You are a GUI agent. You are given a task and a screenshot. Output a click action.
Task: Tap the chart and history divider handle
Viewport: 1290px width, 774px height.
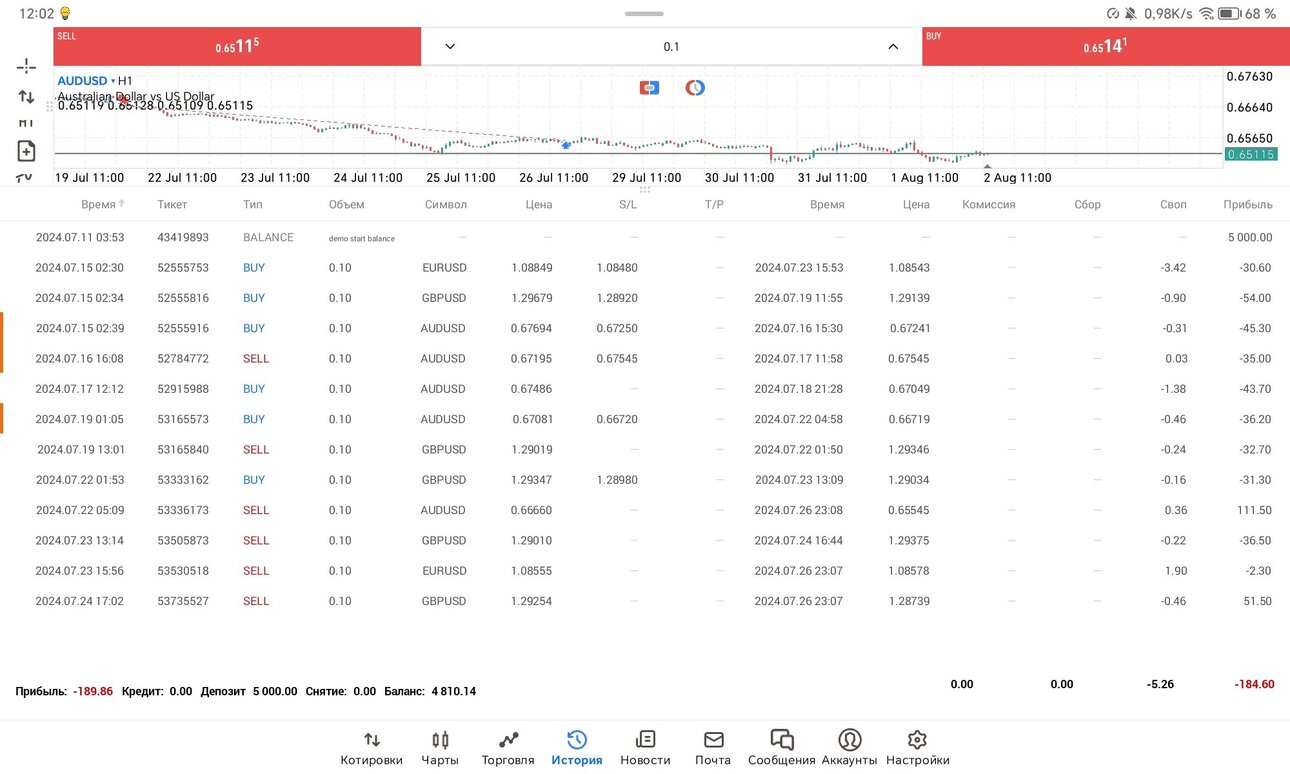tap(645, 189)
